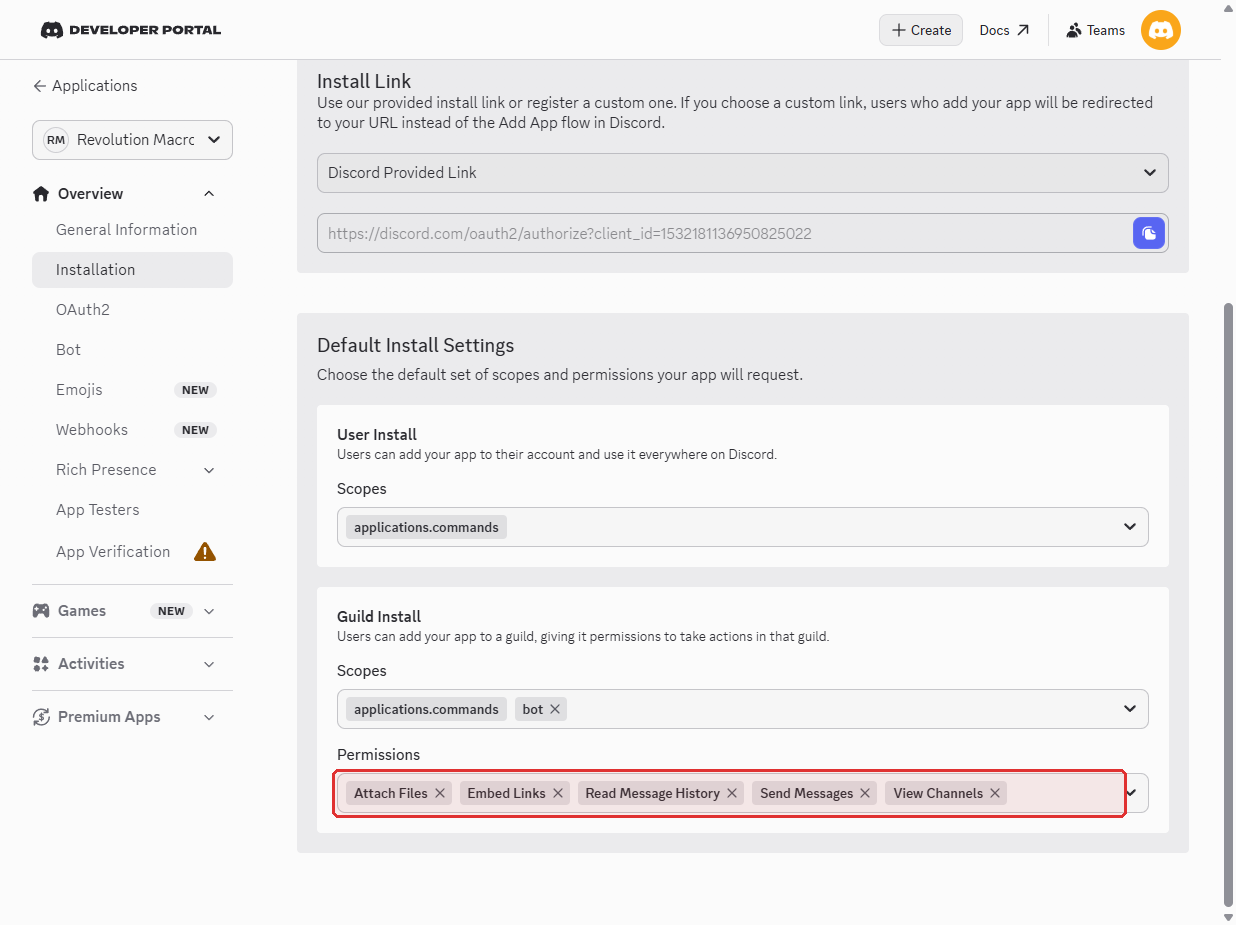The image size is (1236, 925).
Task: Click the applications.commands tag under Guild Install
Action: (426, 709)
